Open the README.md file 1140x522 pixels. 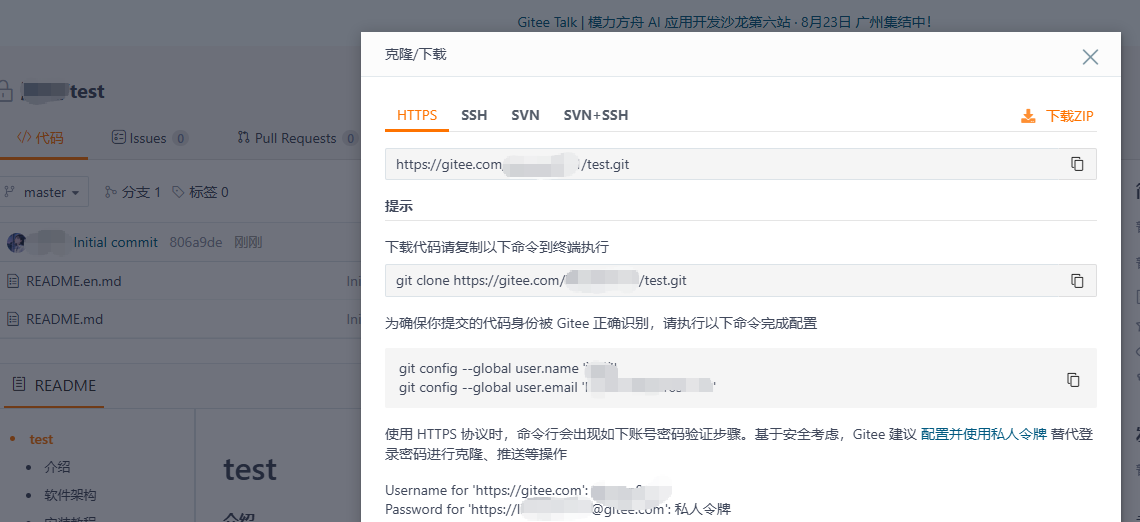coord(64,318)
